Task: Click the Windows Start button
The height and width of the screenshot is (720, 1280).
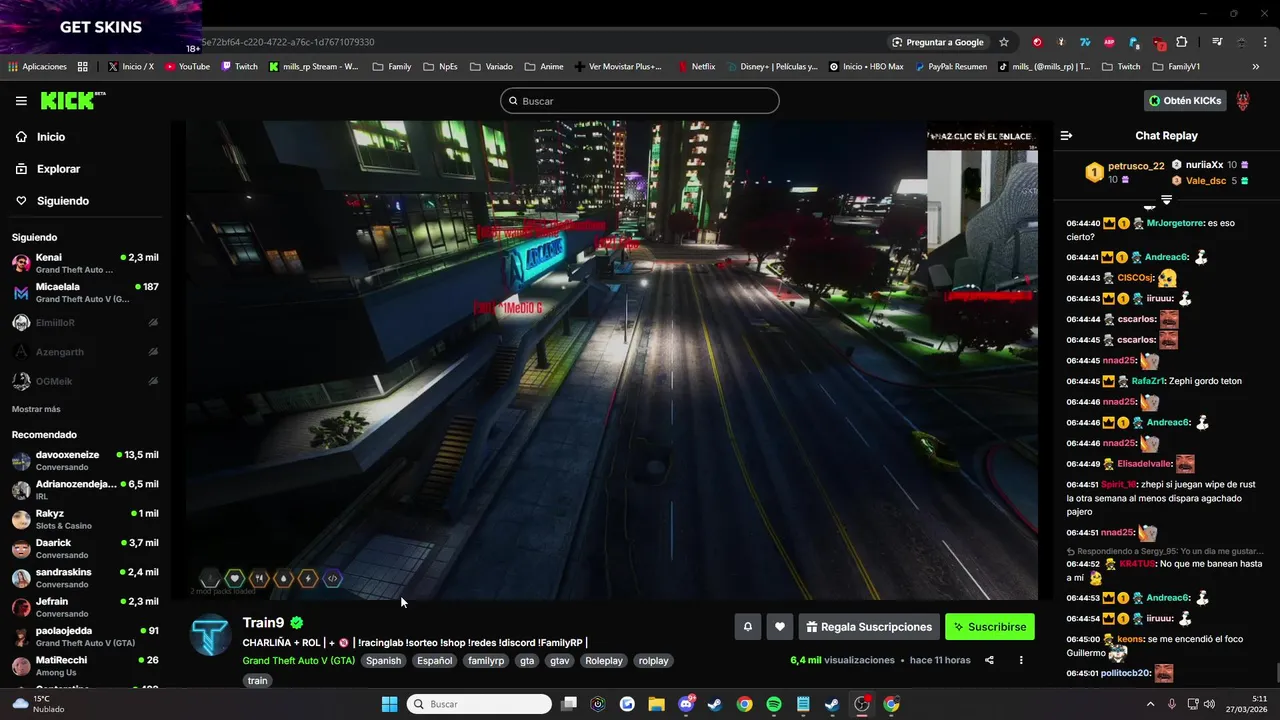Action: (x=389, y=704)
